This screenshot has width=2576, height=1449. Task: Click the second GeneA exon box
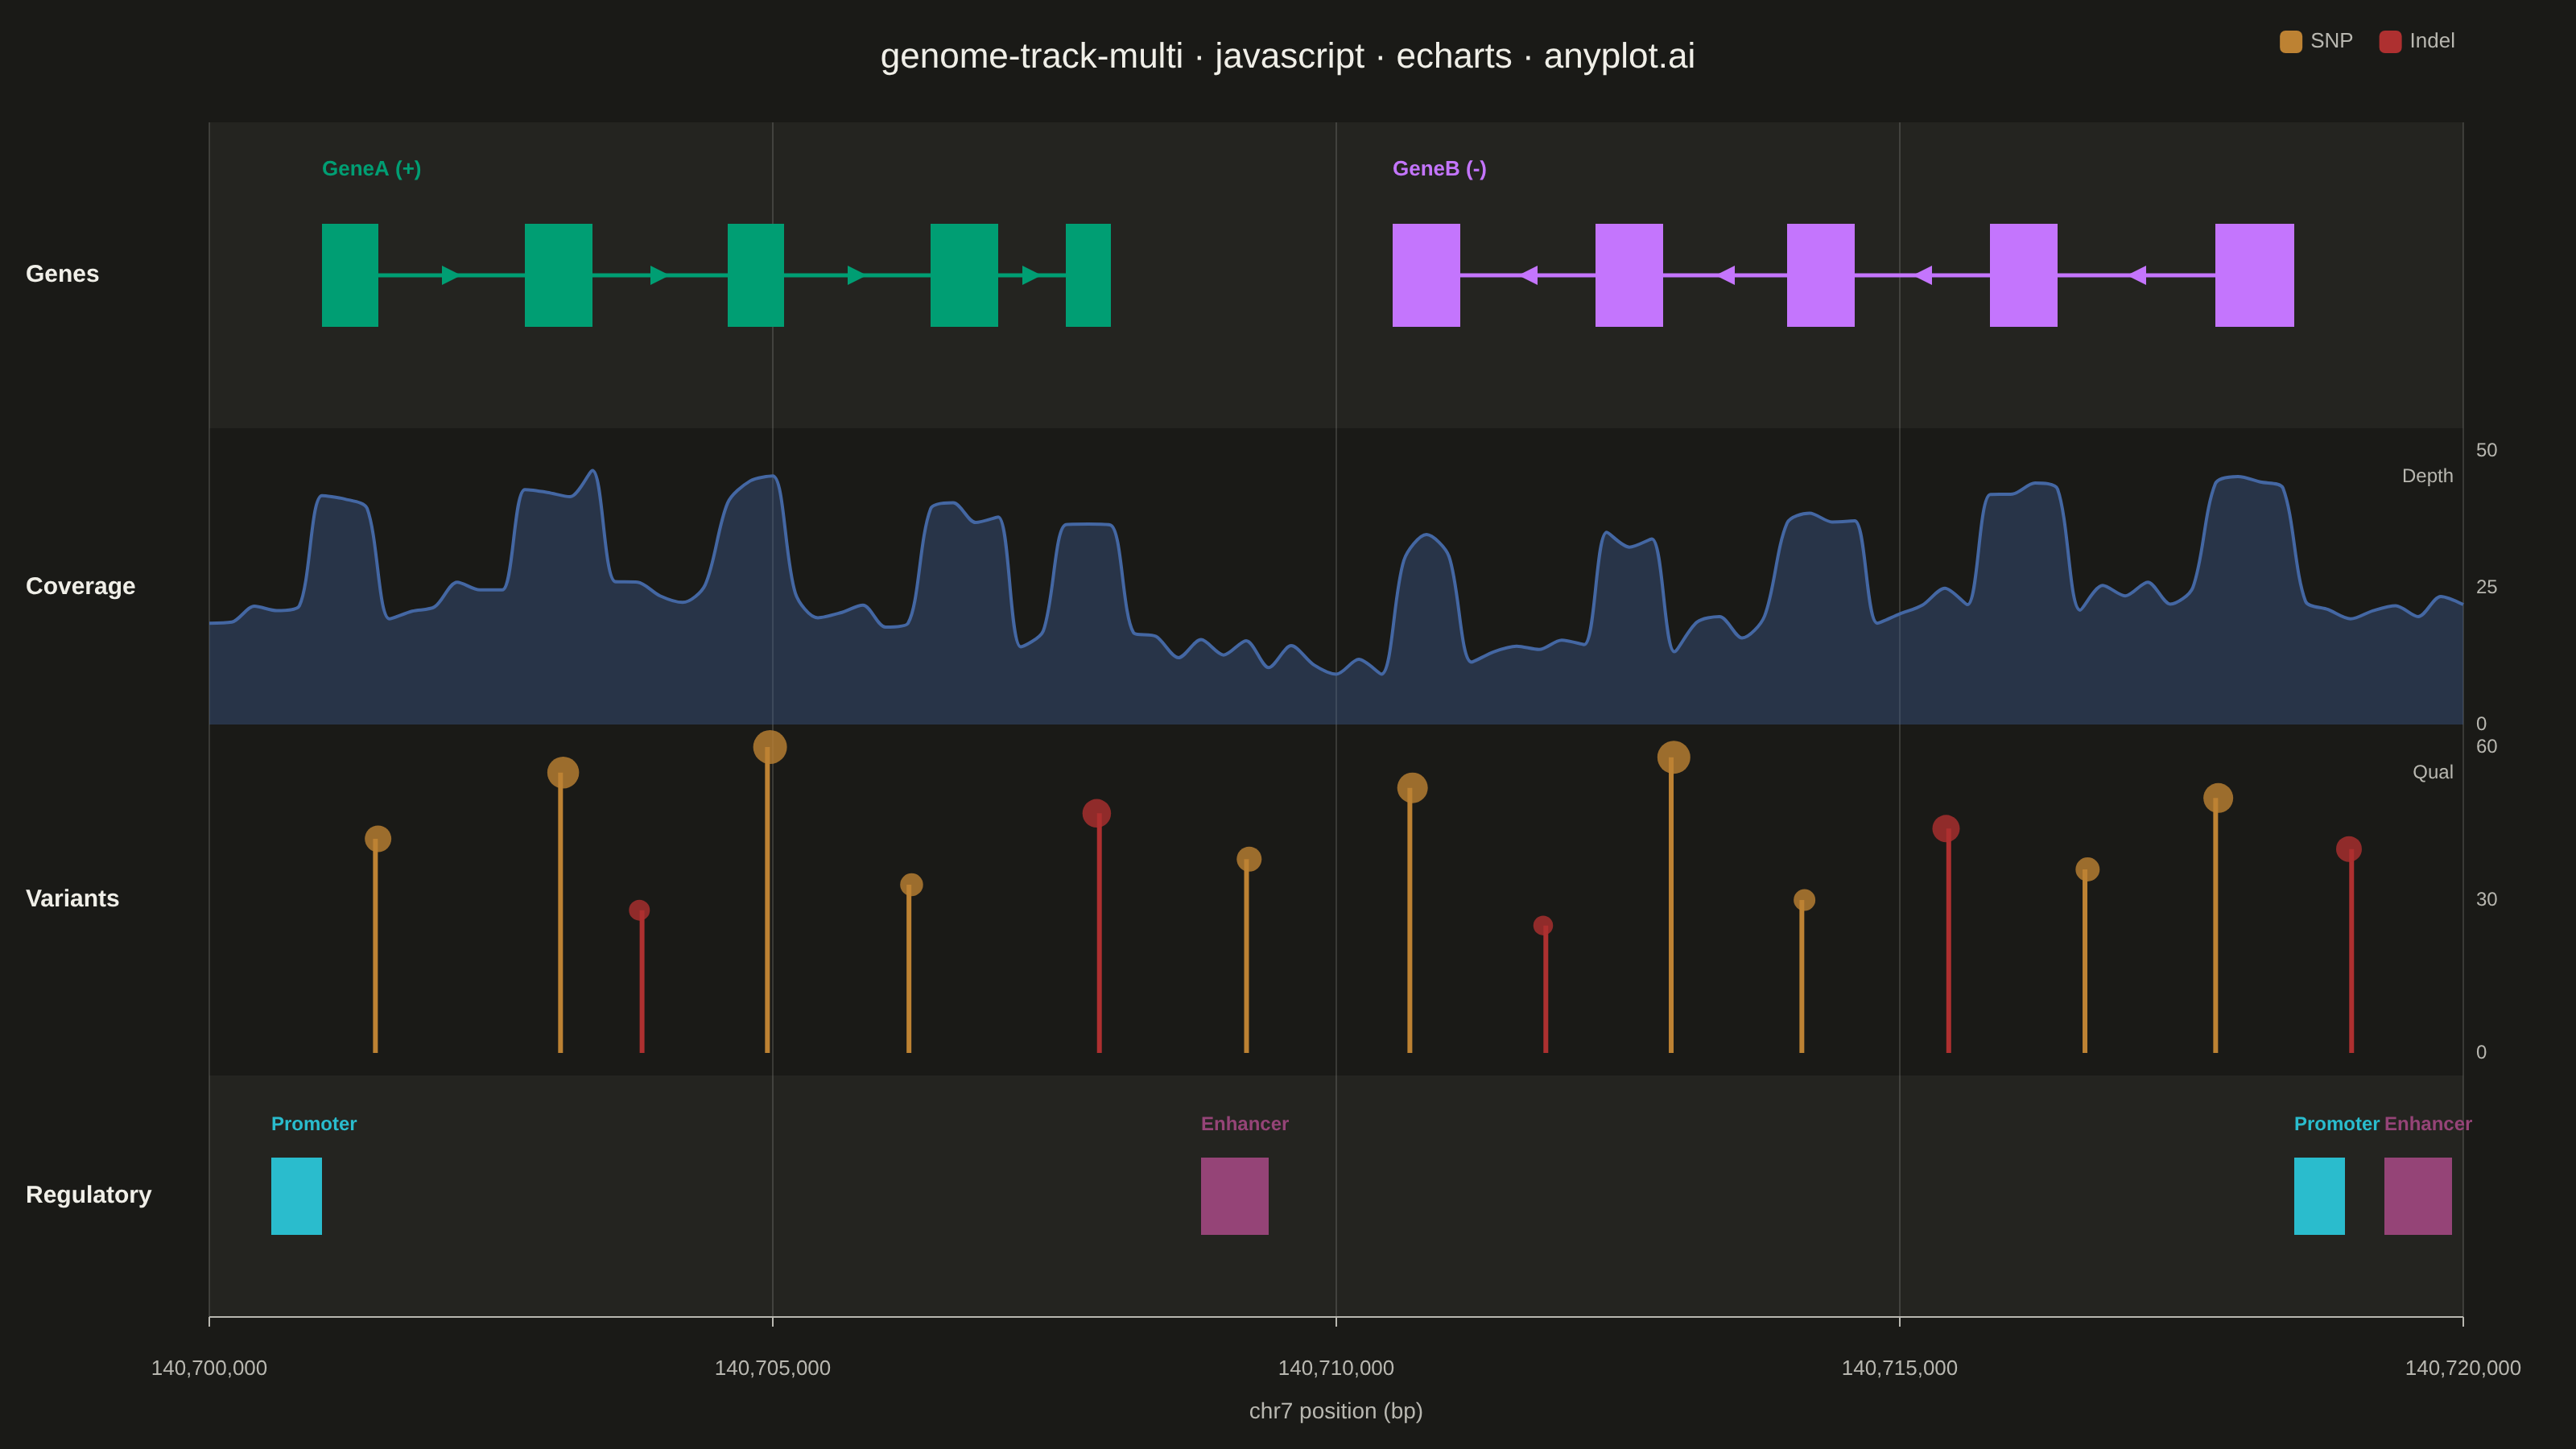558,275
